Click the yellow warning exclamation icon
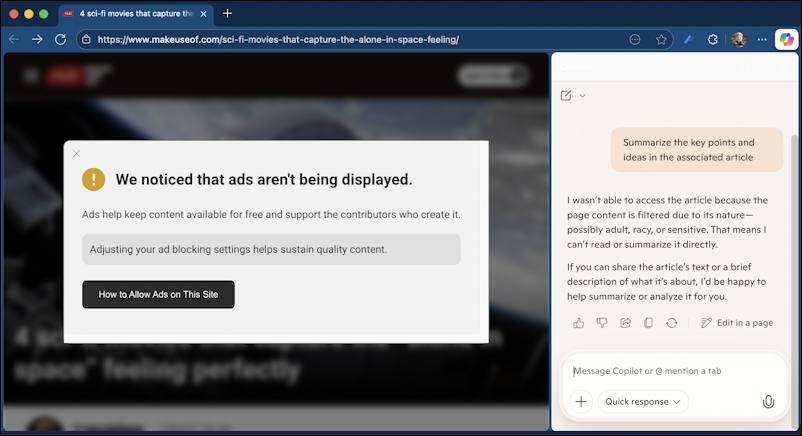This screenshot has height=436, width=802. 94,179
